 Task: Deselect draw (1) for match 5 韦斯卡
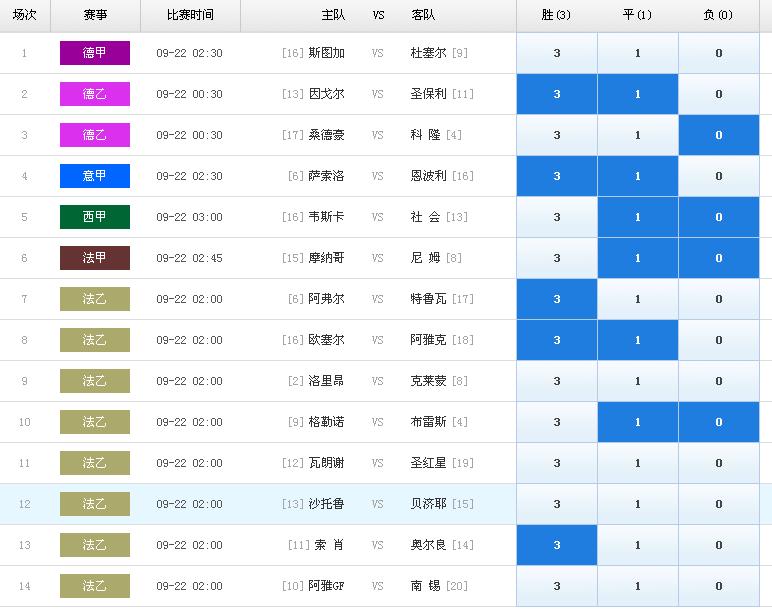pyautogui.click(x=638, y=217)
